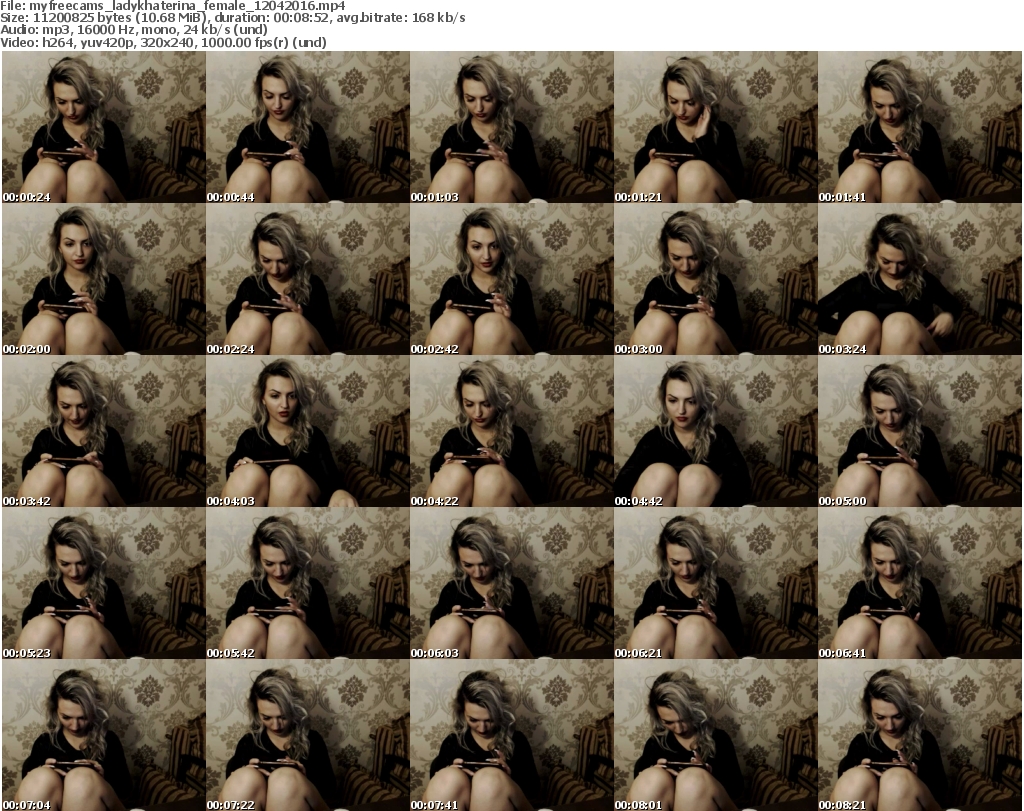This screenshot has width=1024, height=811.
Task: Select the thumbnail at 00:01:41
Action: (x=919, y=127)
